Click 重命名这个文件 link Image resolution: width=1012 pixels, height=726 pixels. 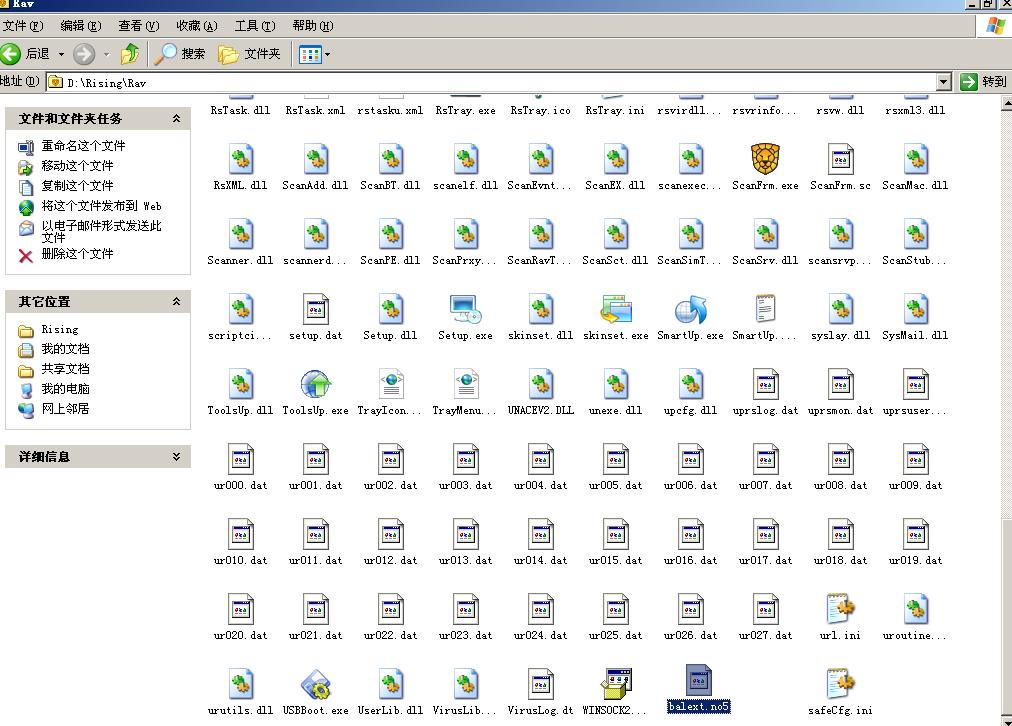click(83, 146)
